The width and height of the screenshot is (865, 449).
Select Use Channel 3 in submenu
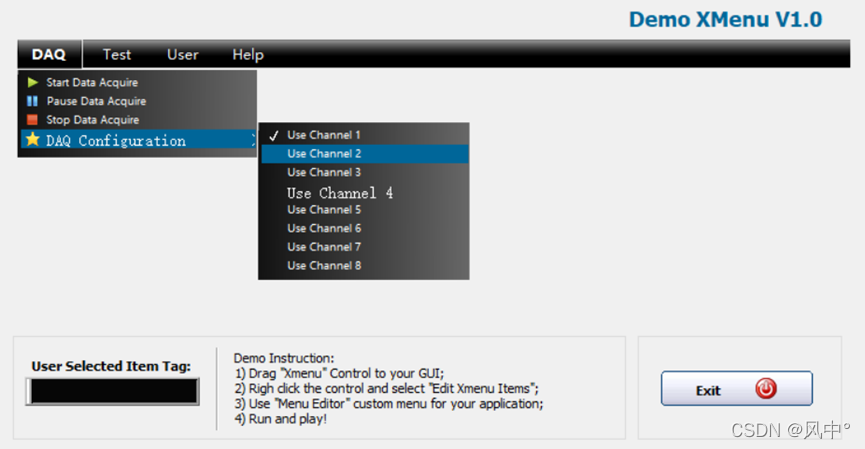click(x=365, y=173)
